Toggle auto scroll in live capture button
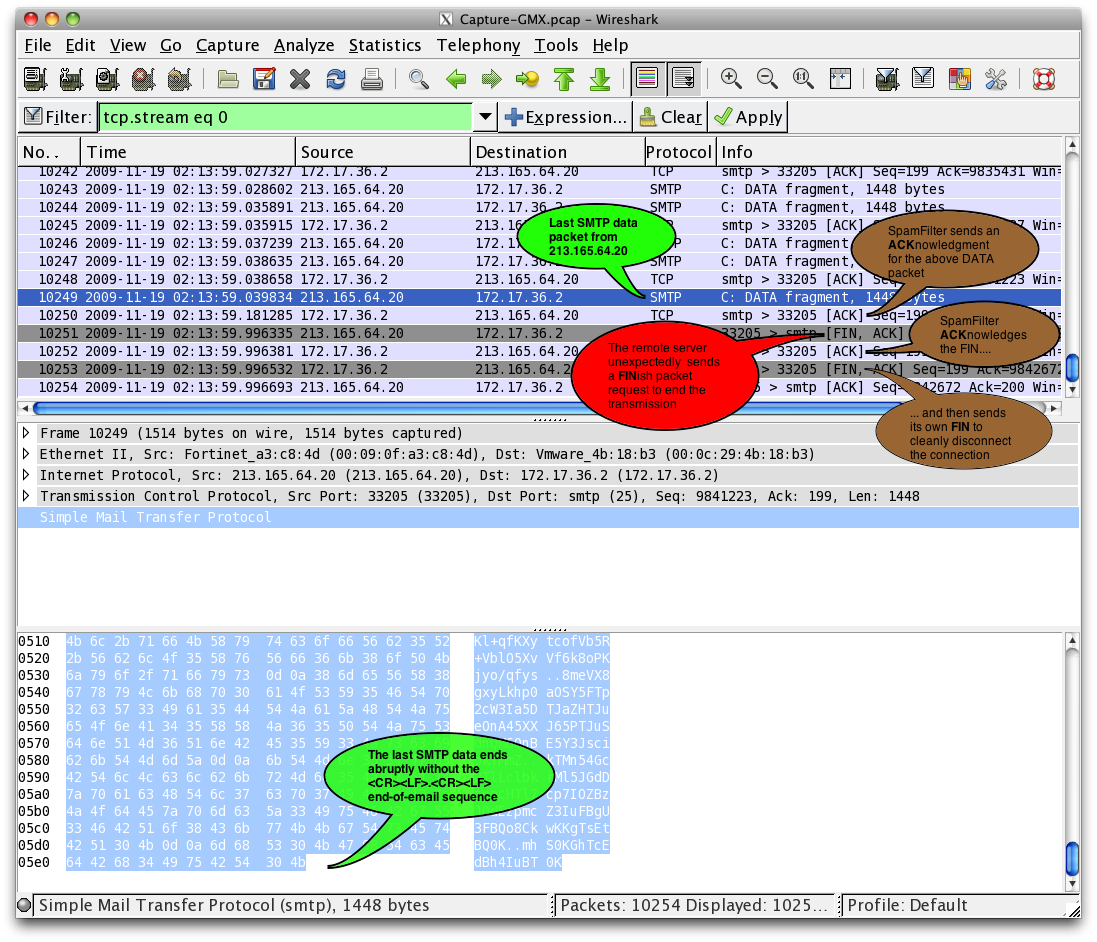 [x=684, y=79]
